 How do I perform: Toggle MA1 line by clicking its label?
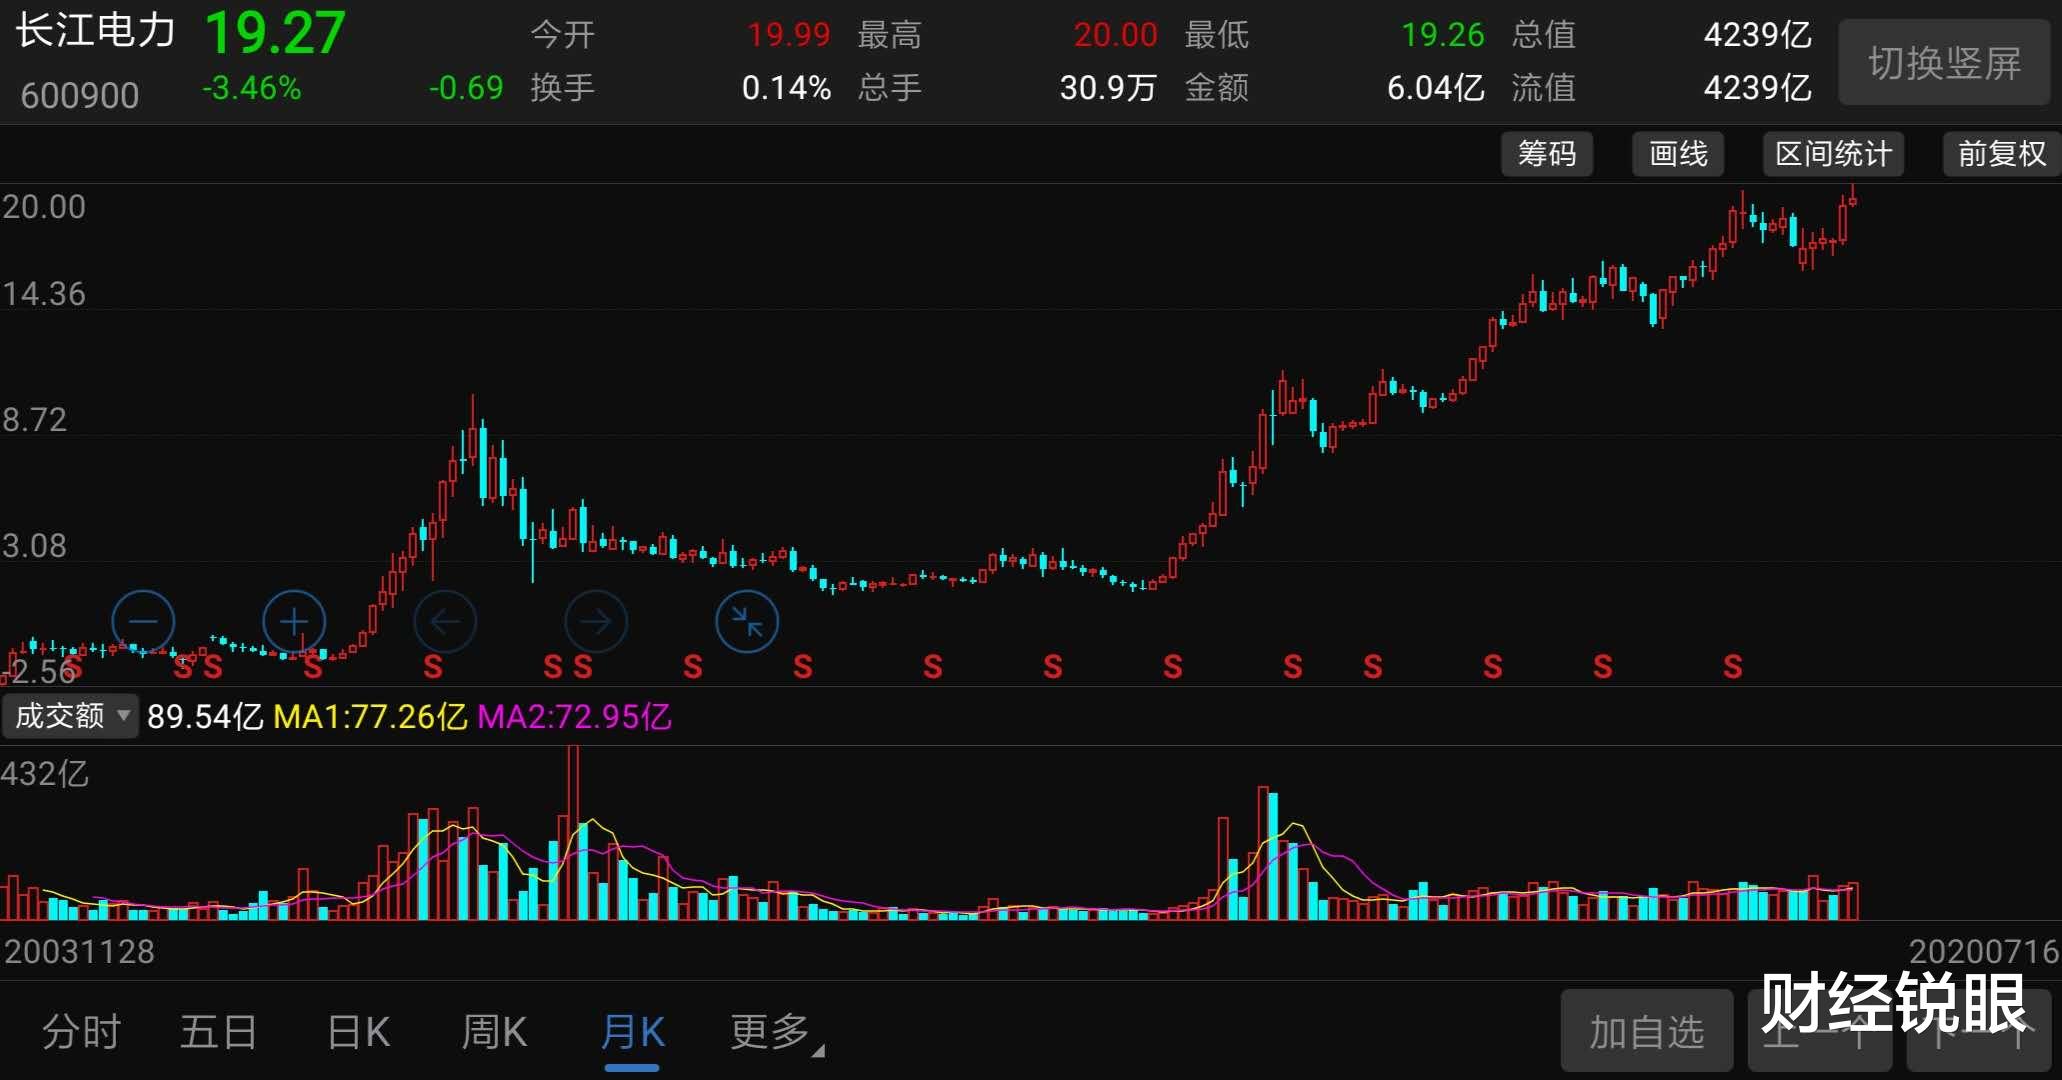(374, 717)
